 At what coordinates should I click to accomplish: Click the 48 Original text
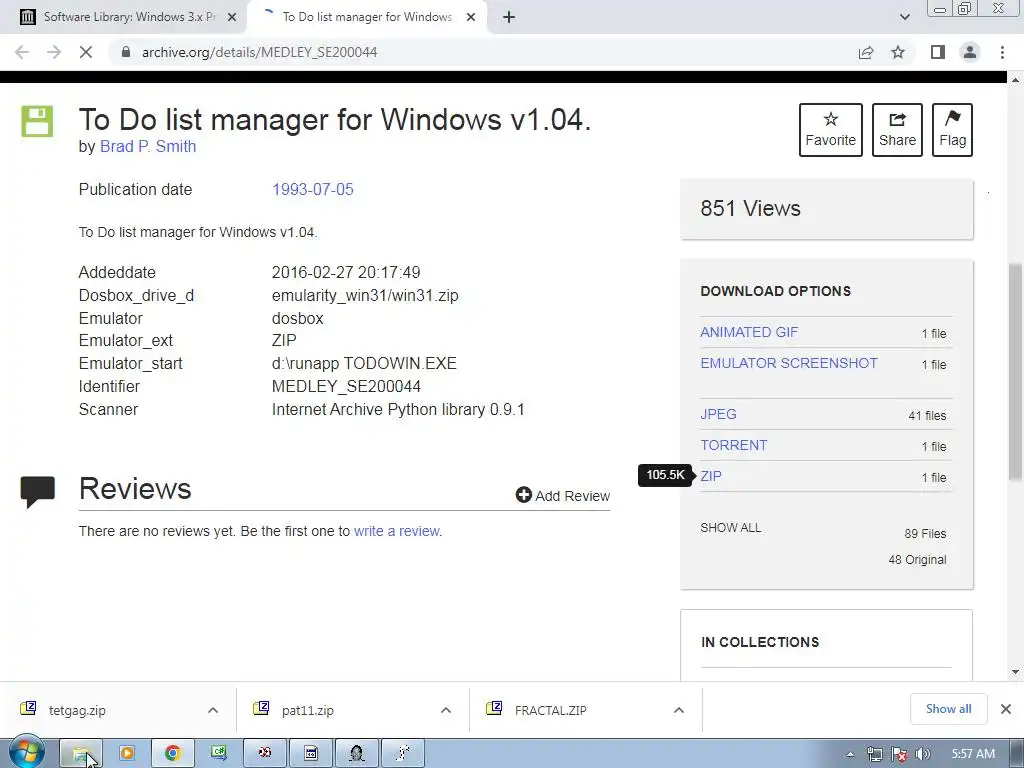pyautogui.click(x=917, y=560)
